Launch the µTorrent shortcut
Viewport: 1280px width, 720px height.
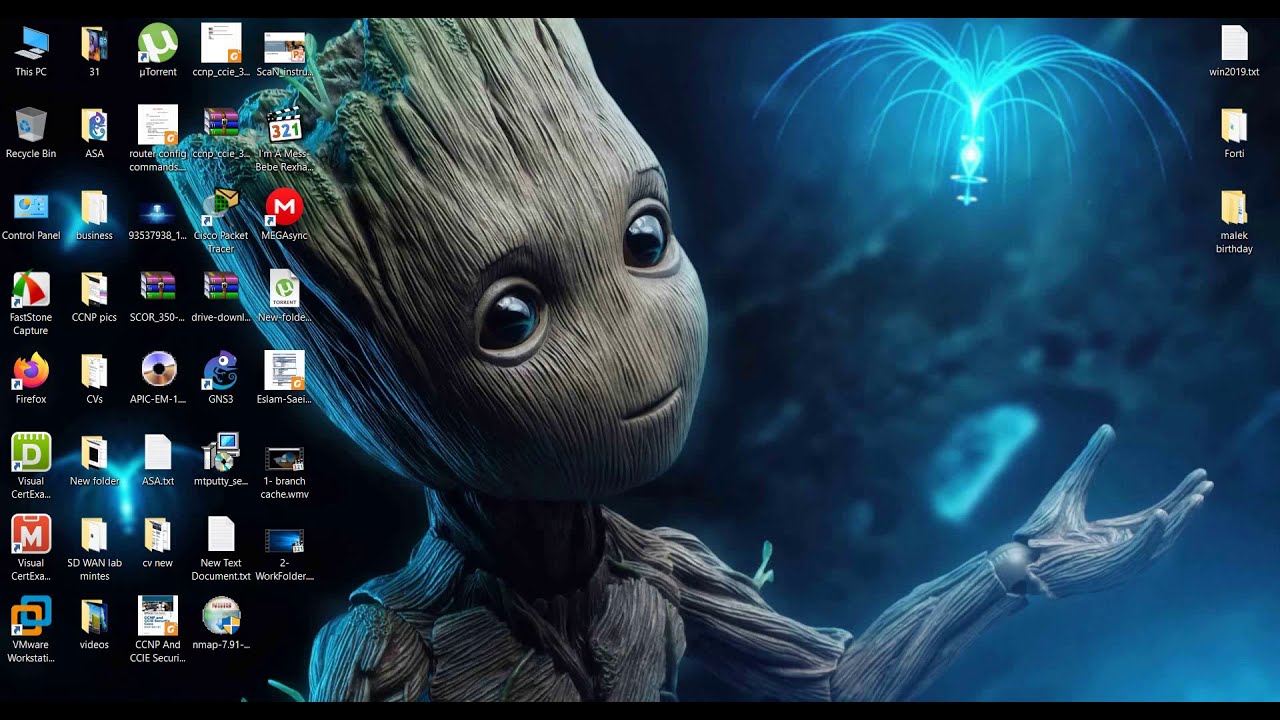click(158, 44)
